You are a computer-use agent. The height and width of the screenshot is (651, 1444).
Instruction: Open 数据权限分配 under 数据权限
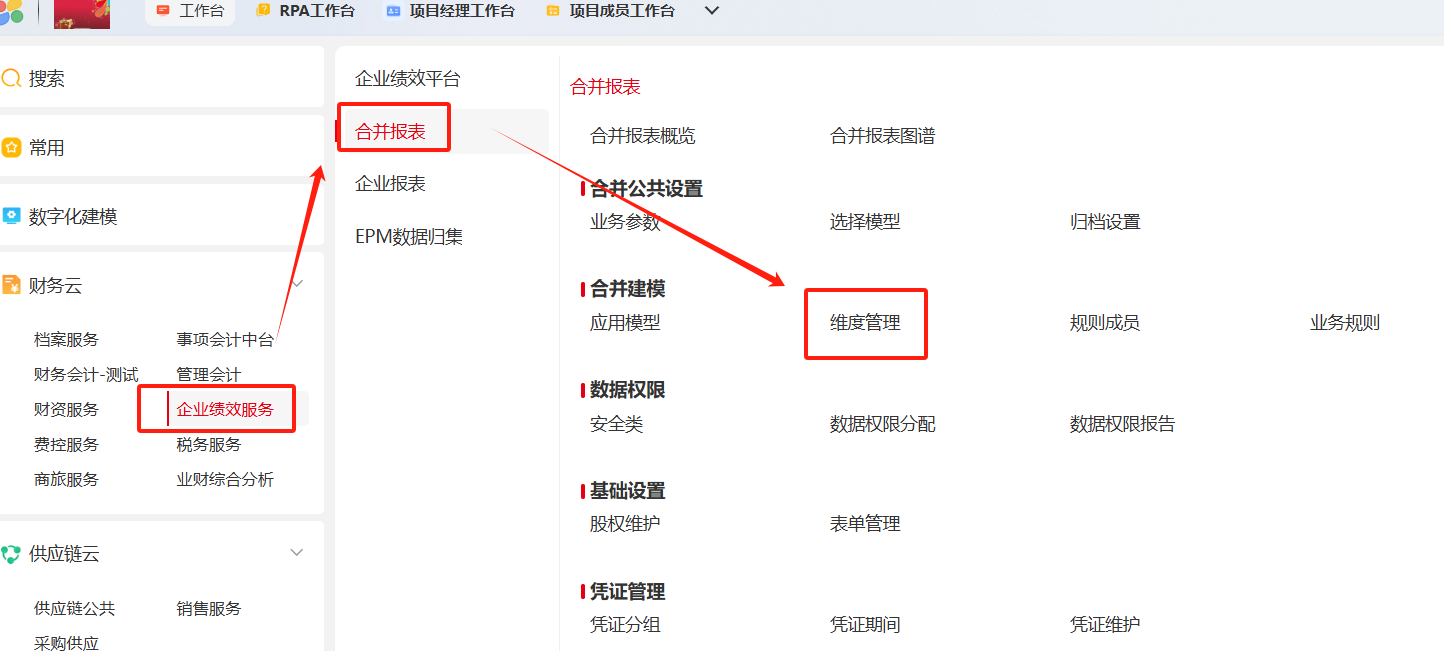tap(882, 424)
